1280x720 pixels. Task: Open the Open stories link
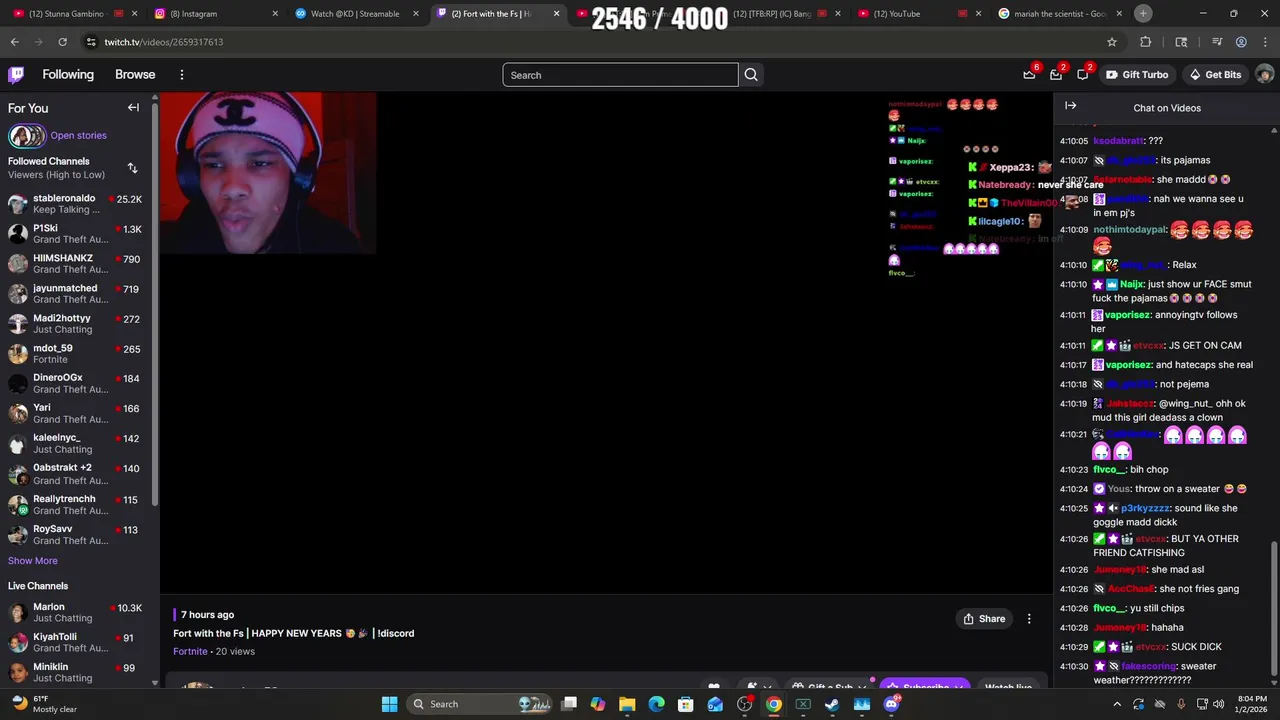(x=79, y=136)
